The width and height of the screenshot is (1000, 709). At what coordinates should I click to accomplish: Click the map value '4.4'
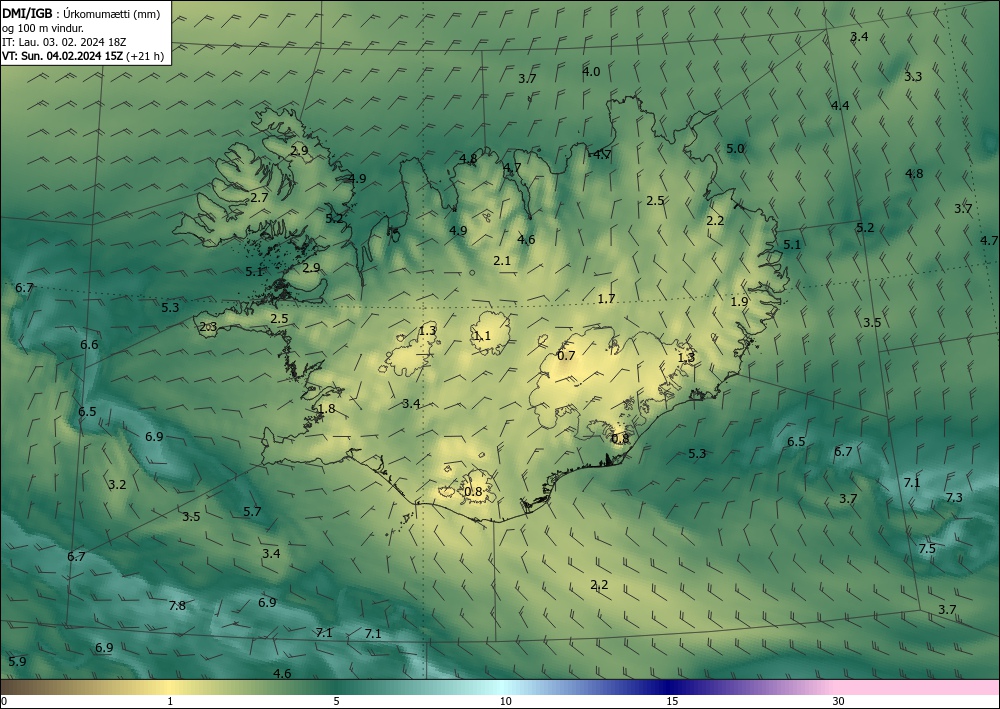840,105
